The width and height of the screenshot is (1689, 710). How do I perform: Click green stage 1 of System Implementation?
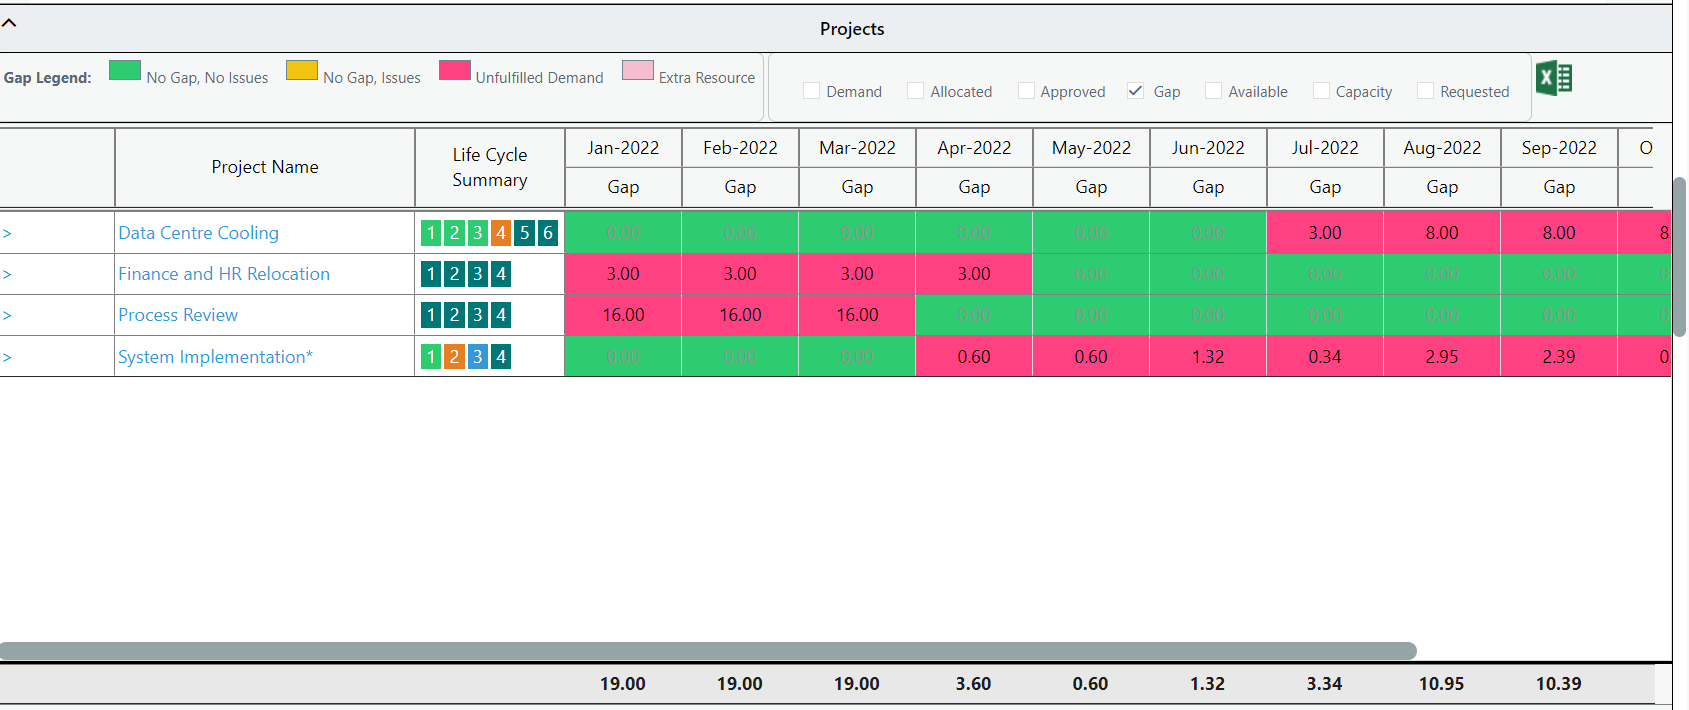click(431, 357)
